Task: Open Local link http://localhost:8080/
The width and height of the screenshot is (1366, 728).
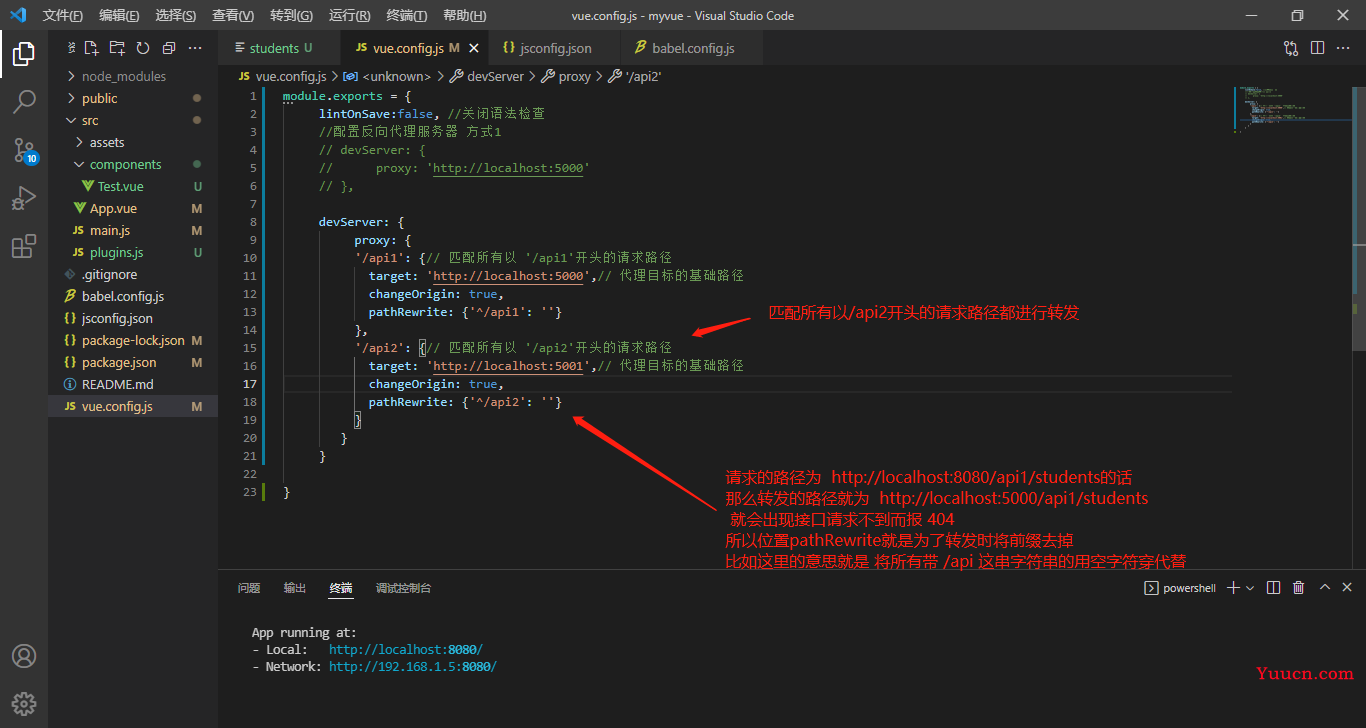Action: pyautogui.click(x=406, y=650)
